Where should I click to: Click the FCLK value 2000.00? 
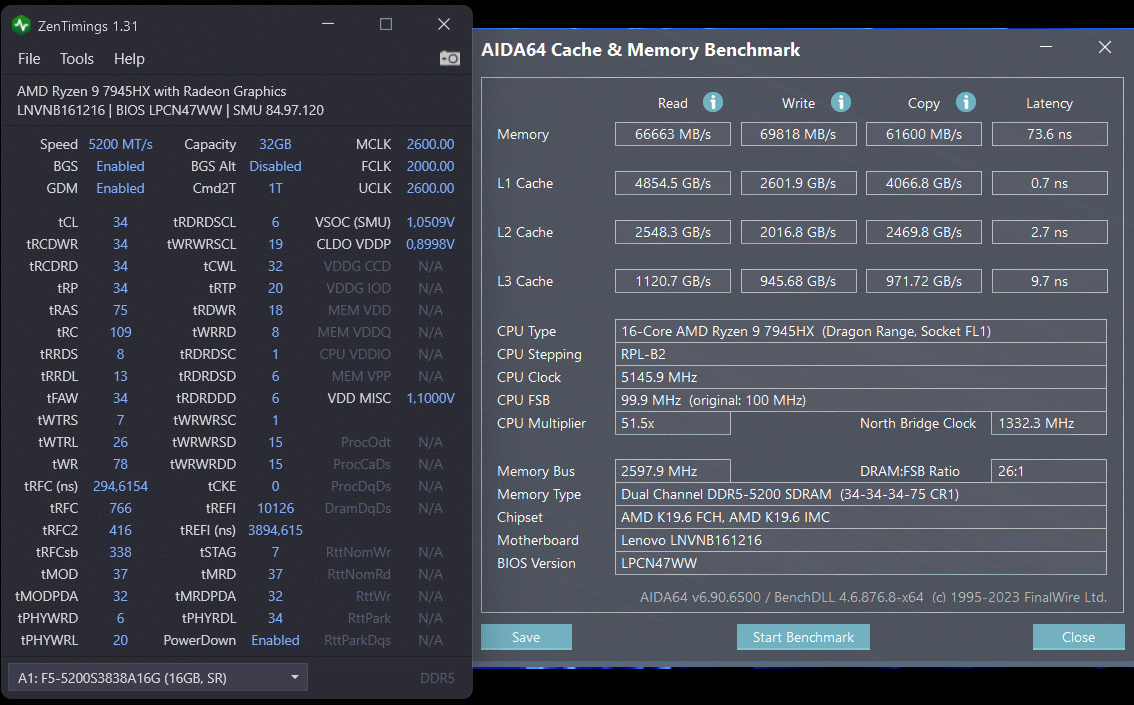[430, 166]
